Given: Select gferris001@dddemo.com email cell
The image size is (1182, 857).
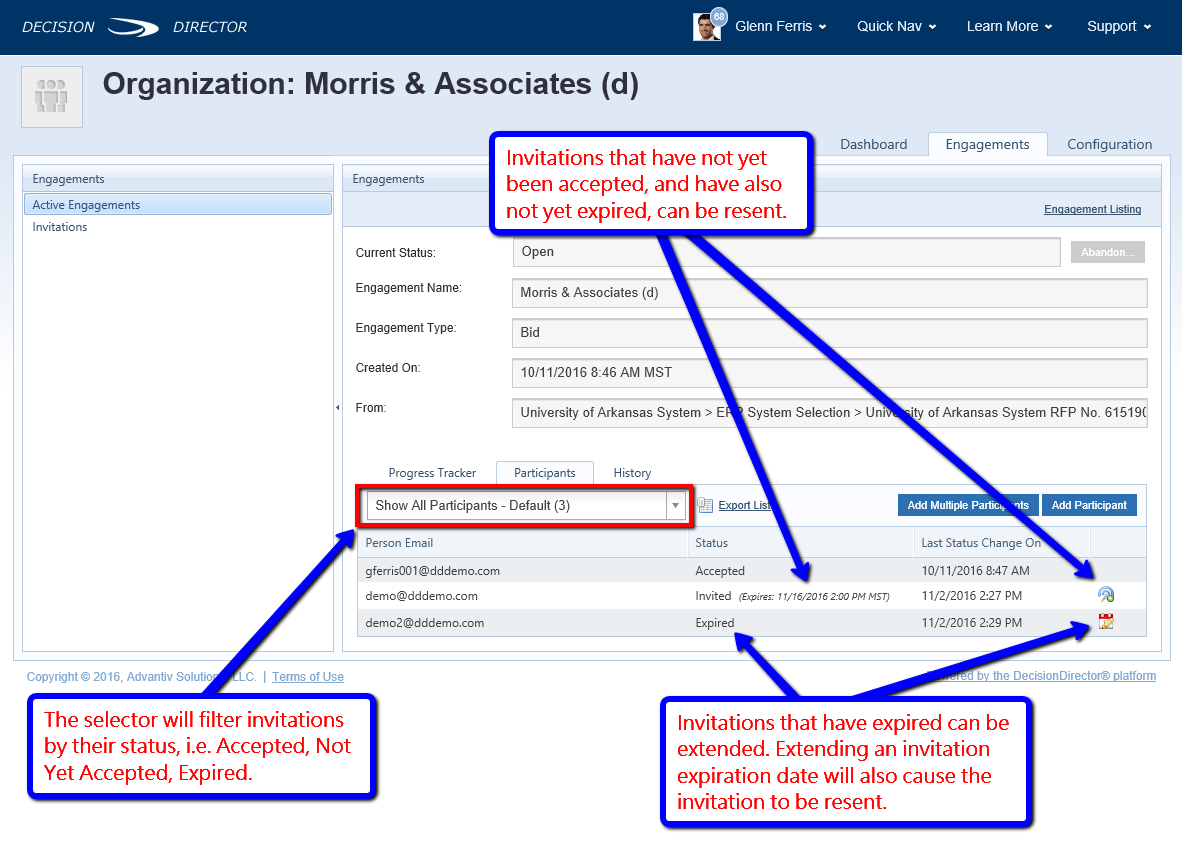Looking at the screenshot, I should coord(433,571).
